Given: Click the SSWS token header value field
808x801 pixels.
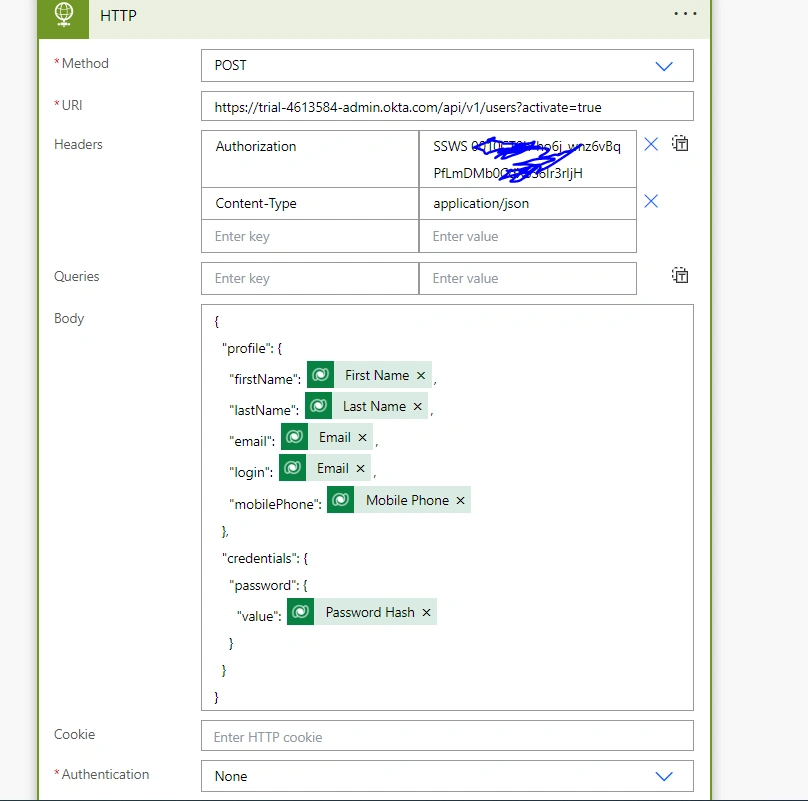Looking at the screenshot, I should [x=528, y=159].
